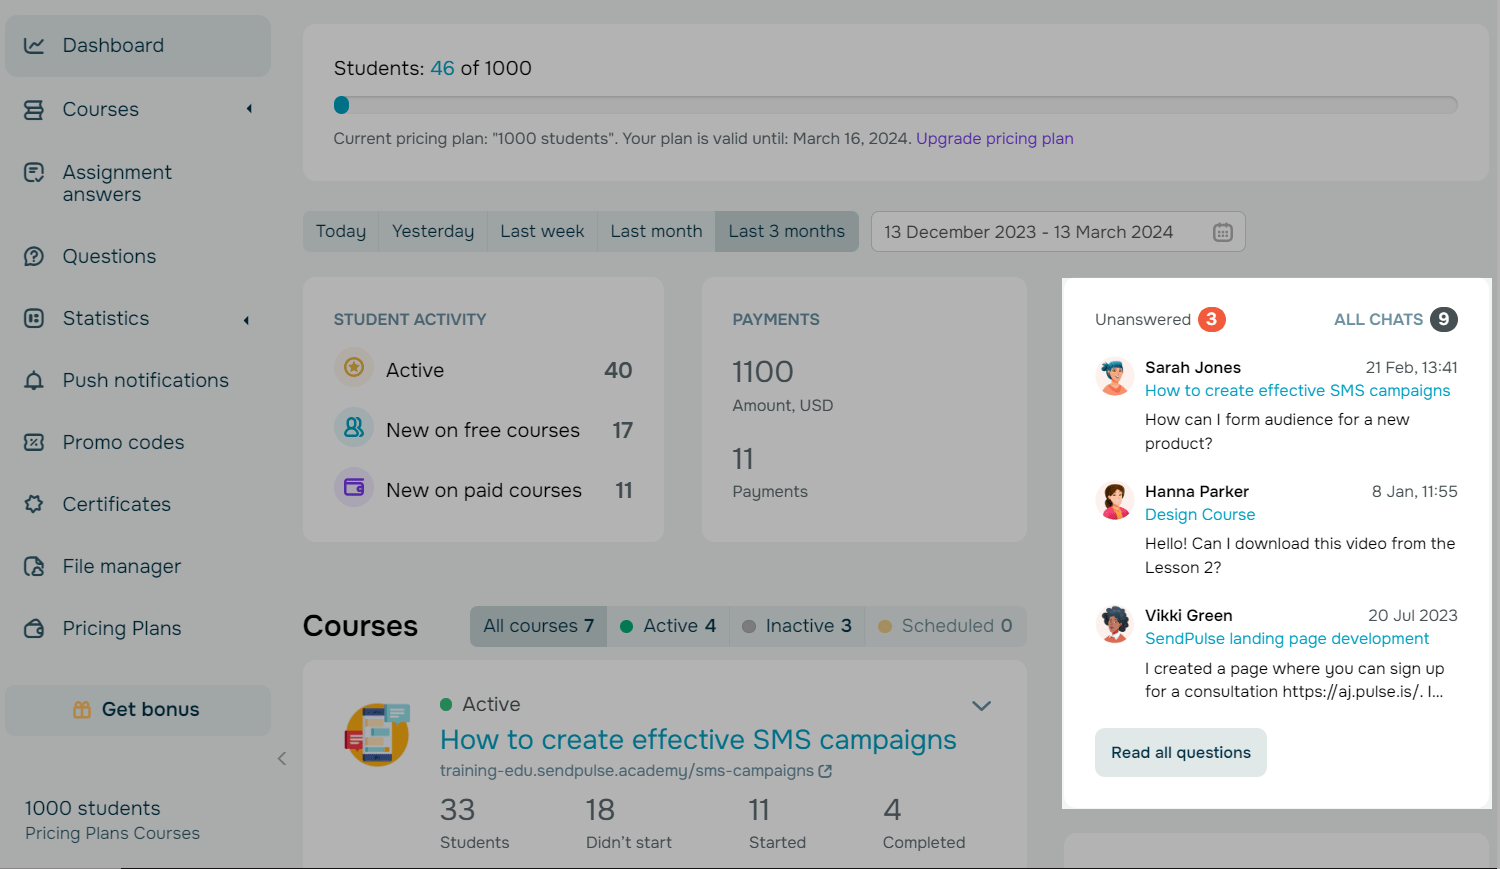The height and width of the screenshot is (869, 1500).
Task: Click the Questions help icon in sidebar
Action: [34, 257]
